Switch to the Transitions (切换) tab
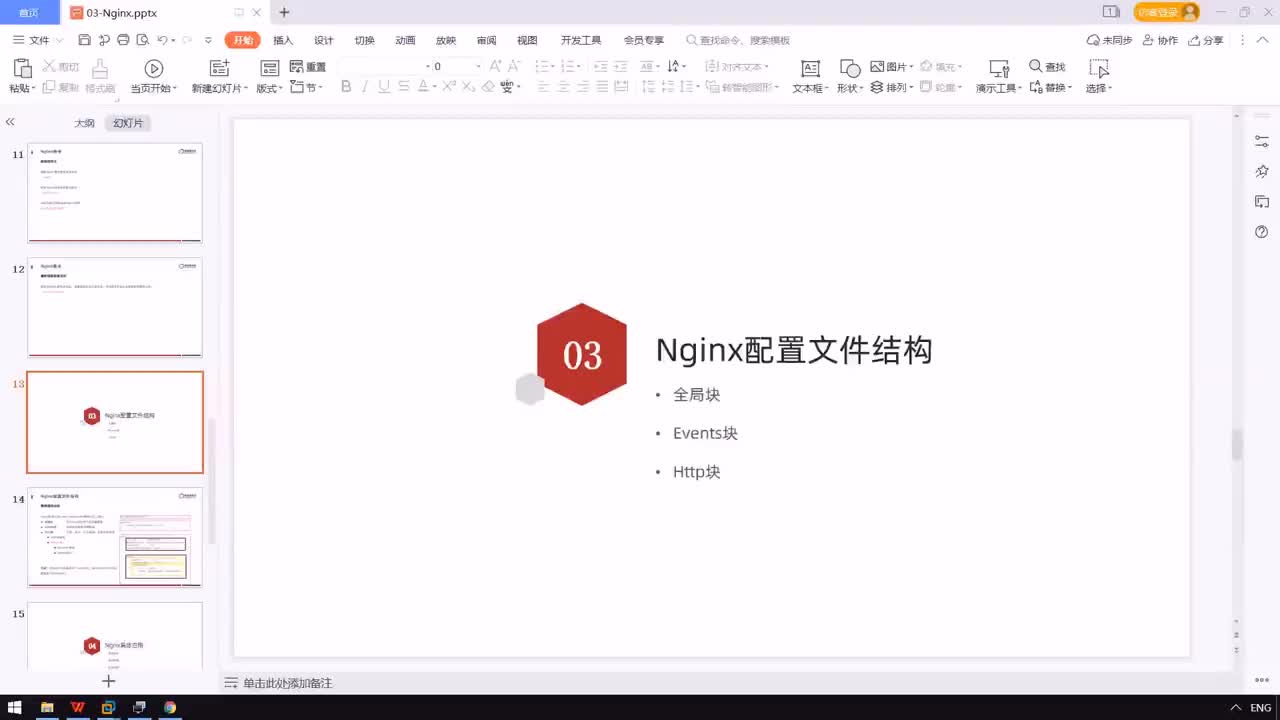Screen dimensions: 1280x720 [365, 40]
